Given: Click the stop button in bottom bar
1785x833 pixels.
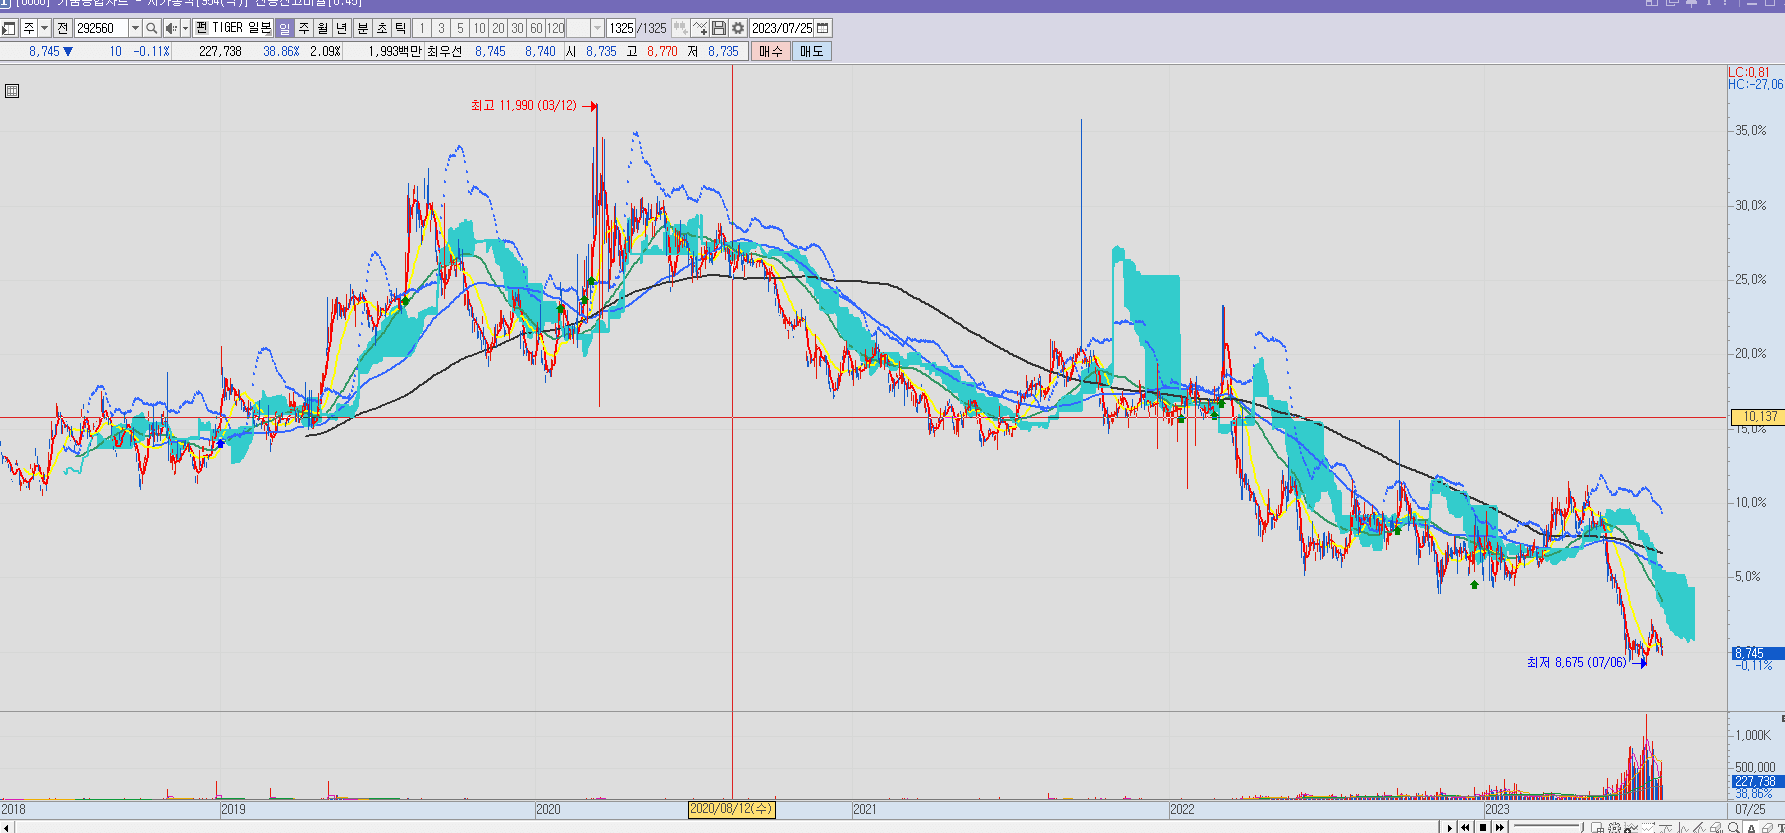Looking at the screenshot, I should tap(1483, 827).
